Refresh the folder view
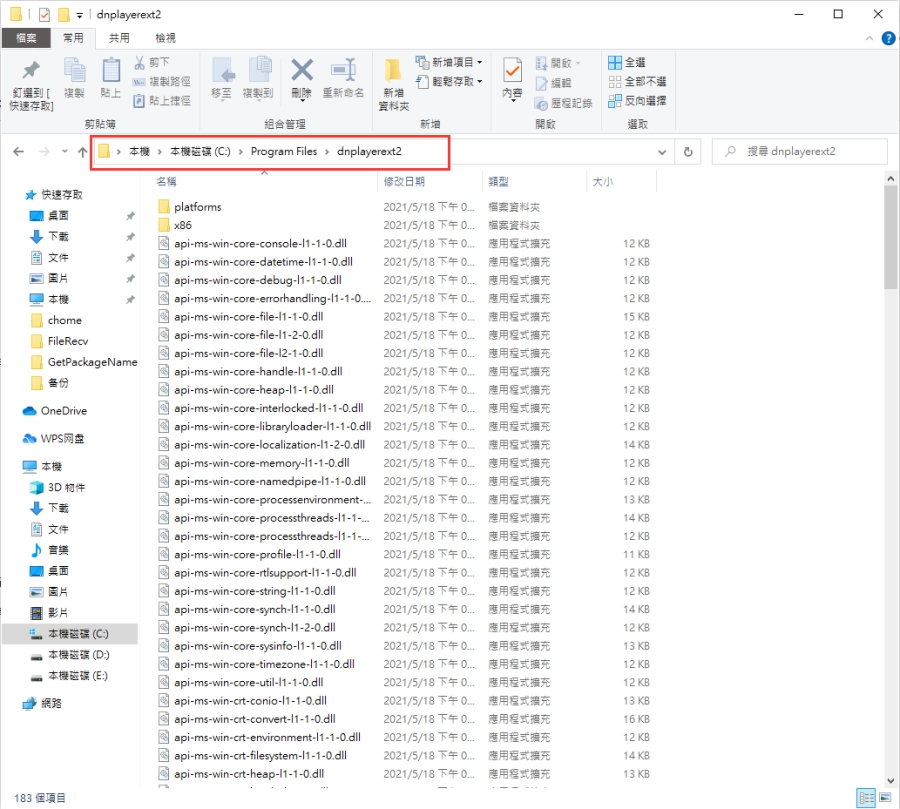The height and width of the screenshot is (809, 900). (x=688, y=152)
